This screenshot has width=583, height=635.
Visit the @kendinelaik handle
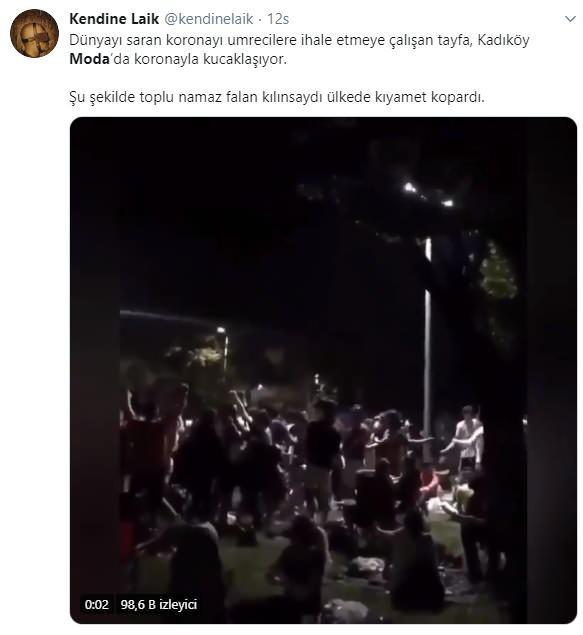tap(209, 19)
